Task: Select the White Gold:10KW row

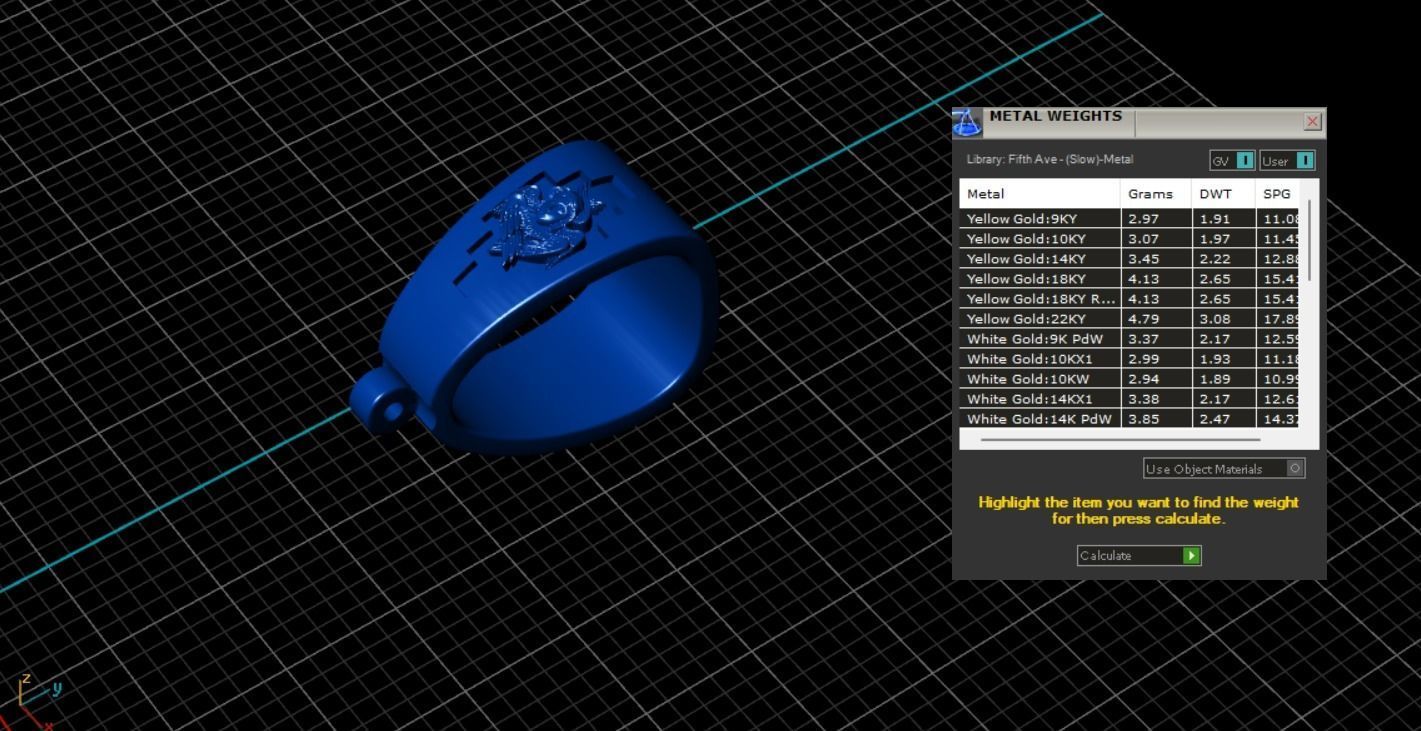Action: coord(1129,379)
